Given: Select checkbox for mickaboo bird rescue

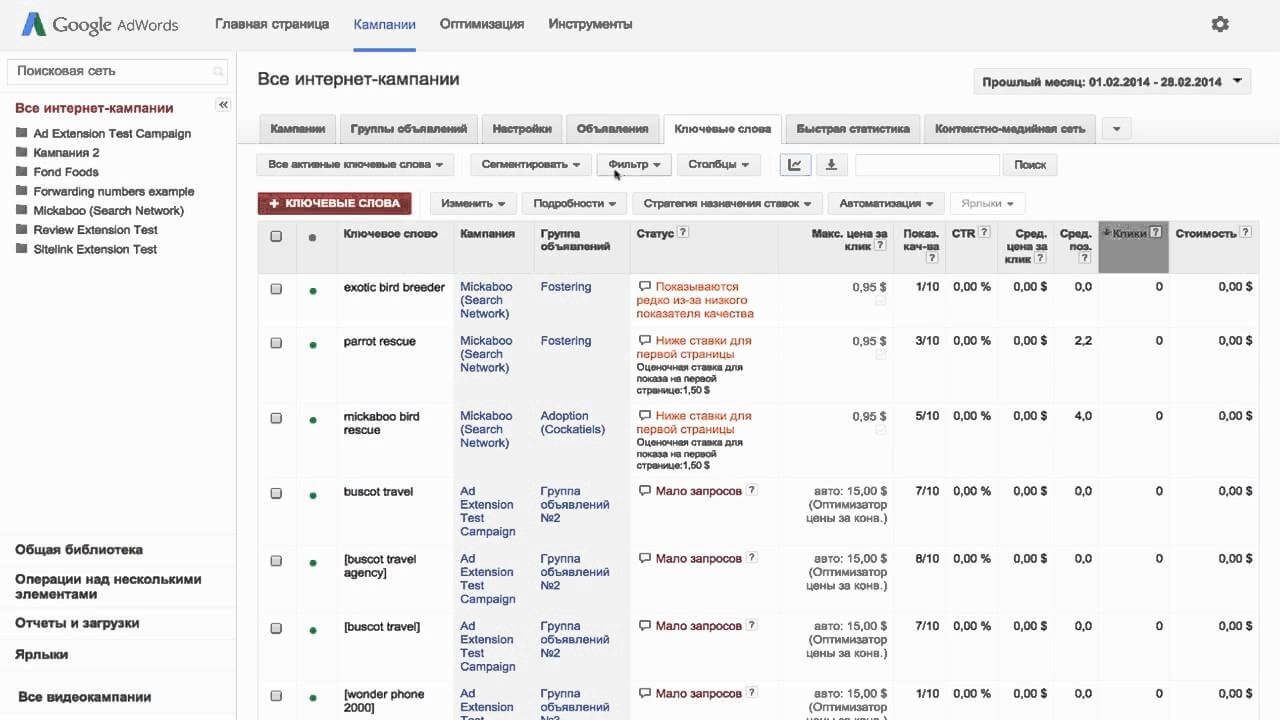Looking at the screenshot, I should tap(276, 418).
